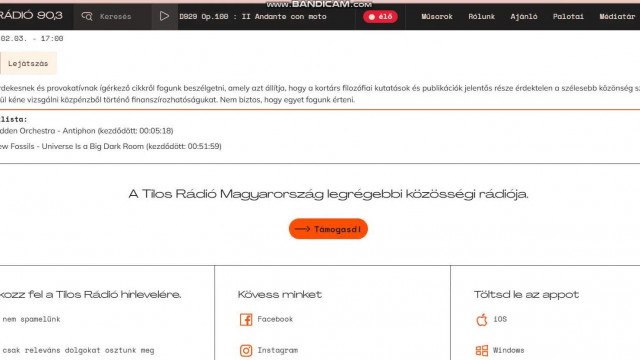Click the Lejátszás play button
This screenshot has width=640, height=360.
pyautogui.click(x=28, y=63)
